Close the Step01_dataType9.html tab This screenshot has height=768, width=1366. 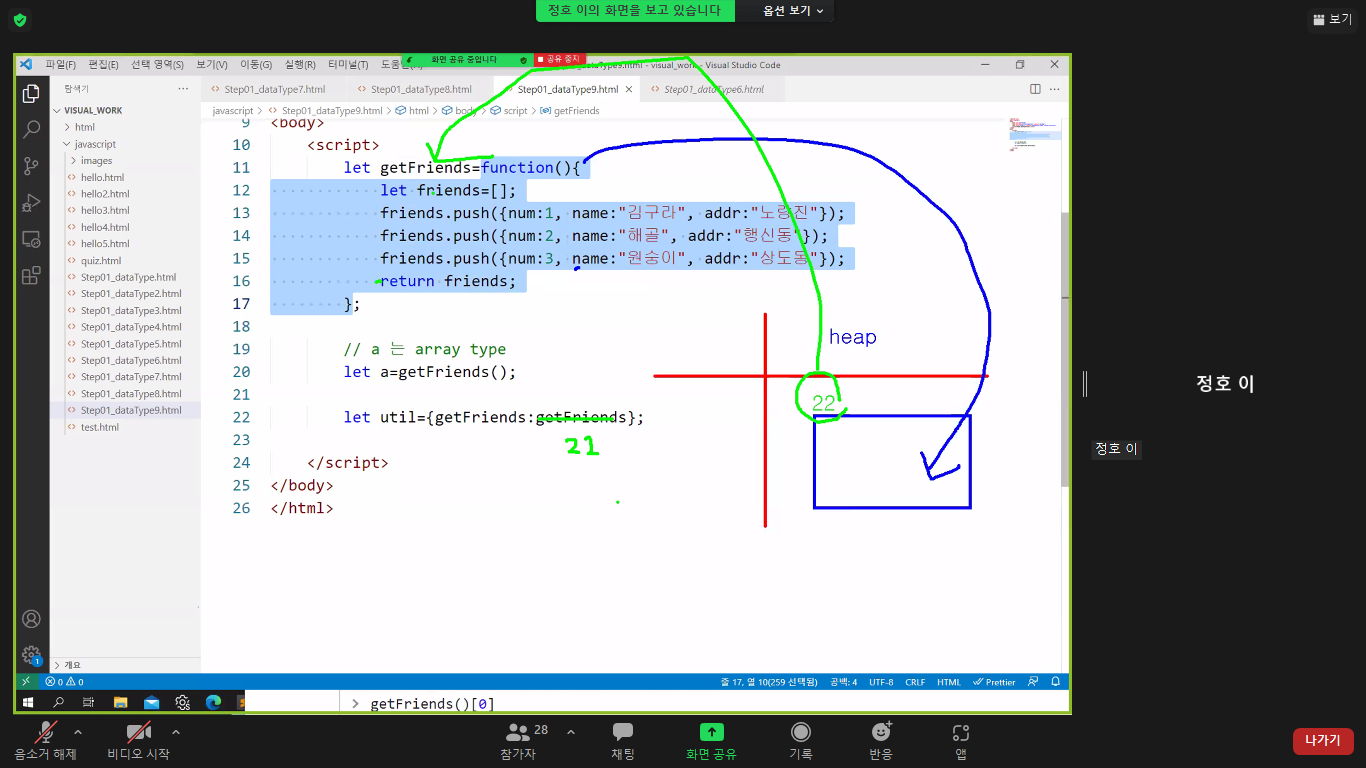coord(629,89)
